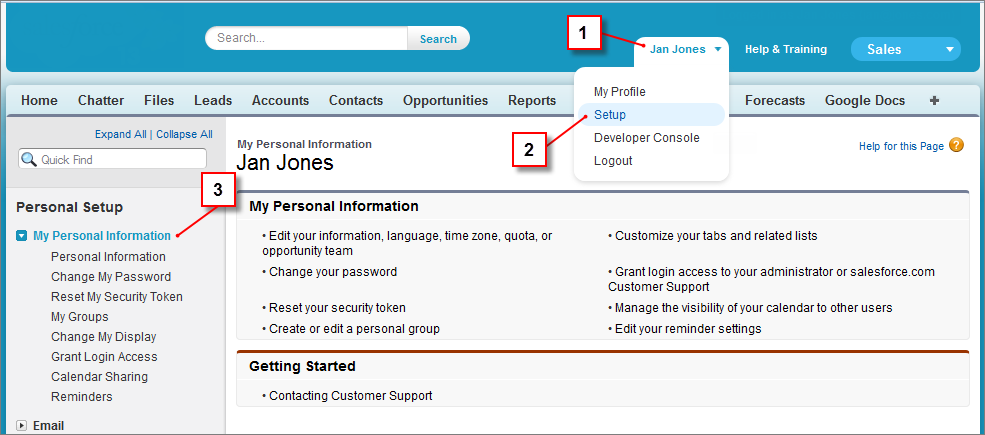Click the plus icon for all tabs

[934, 100]
